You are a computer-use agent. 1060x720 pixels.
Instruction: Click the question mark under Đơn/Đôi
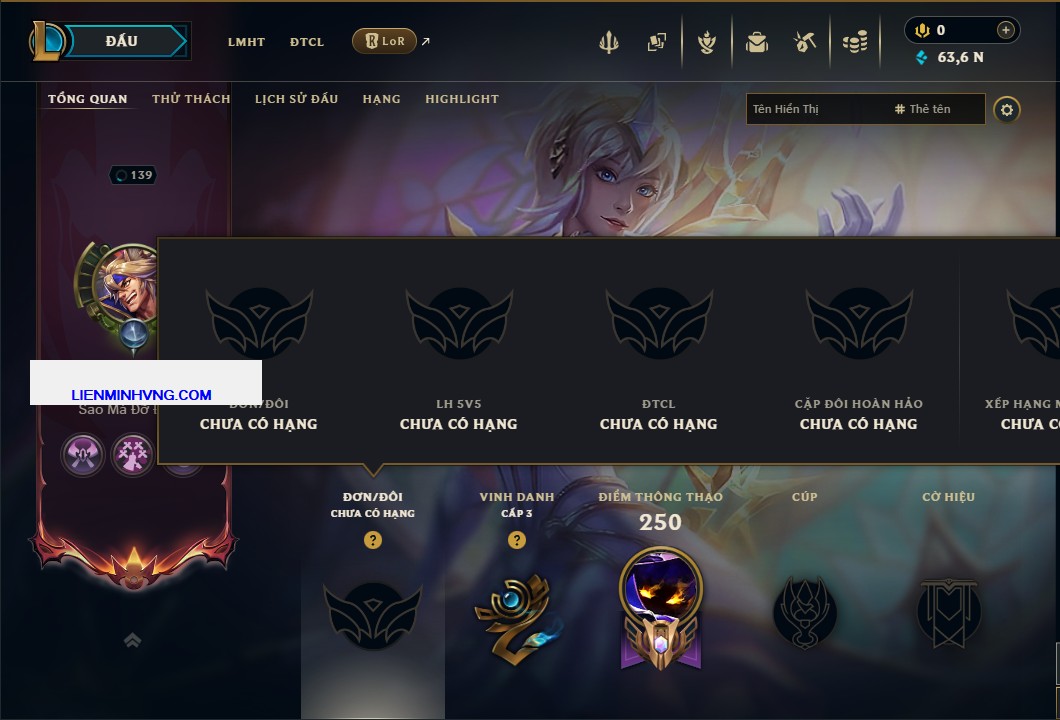click(x=372, y=539)
